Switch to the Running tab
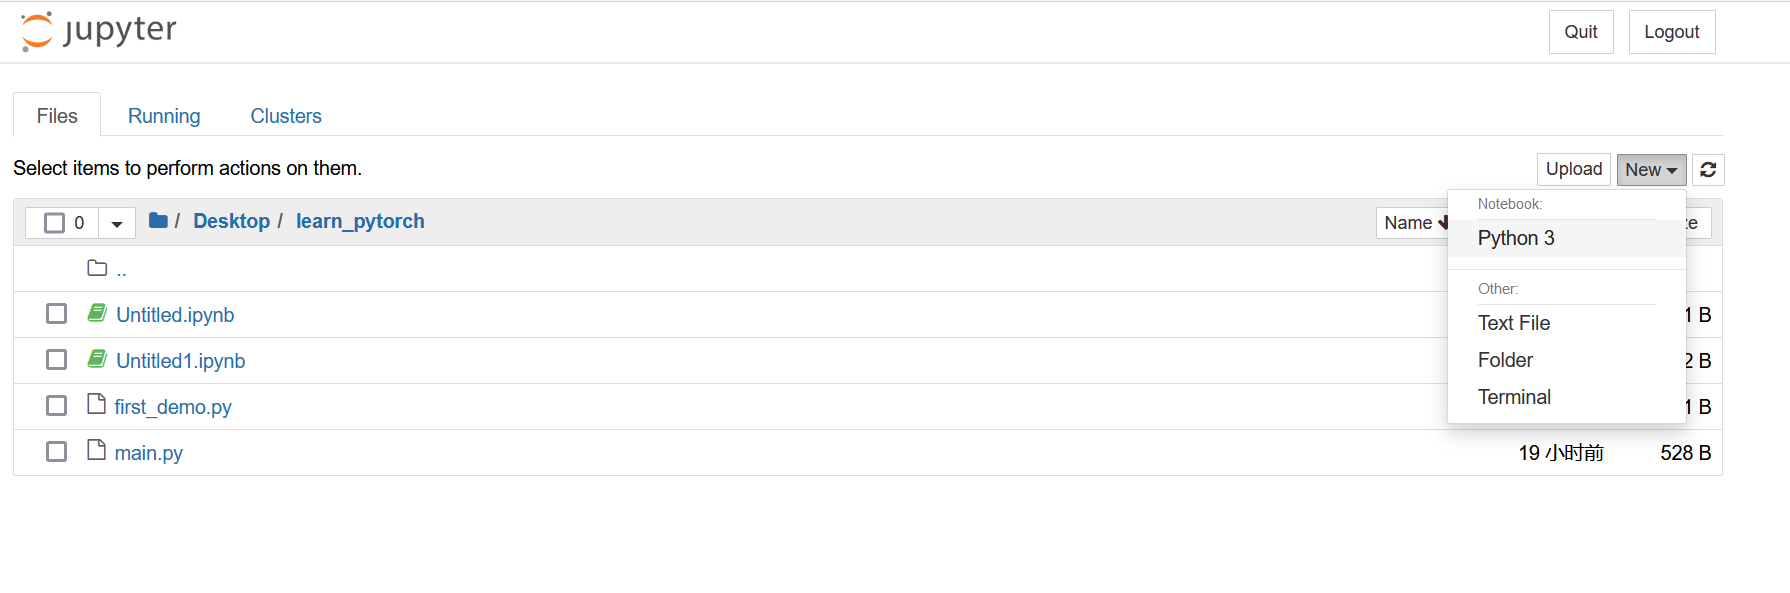 pyautogui.click(x=164, y=115)
